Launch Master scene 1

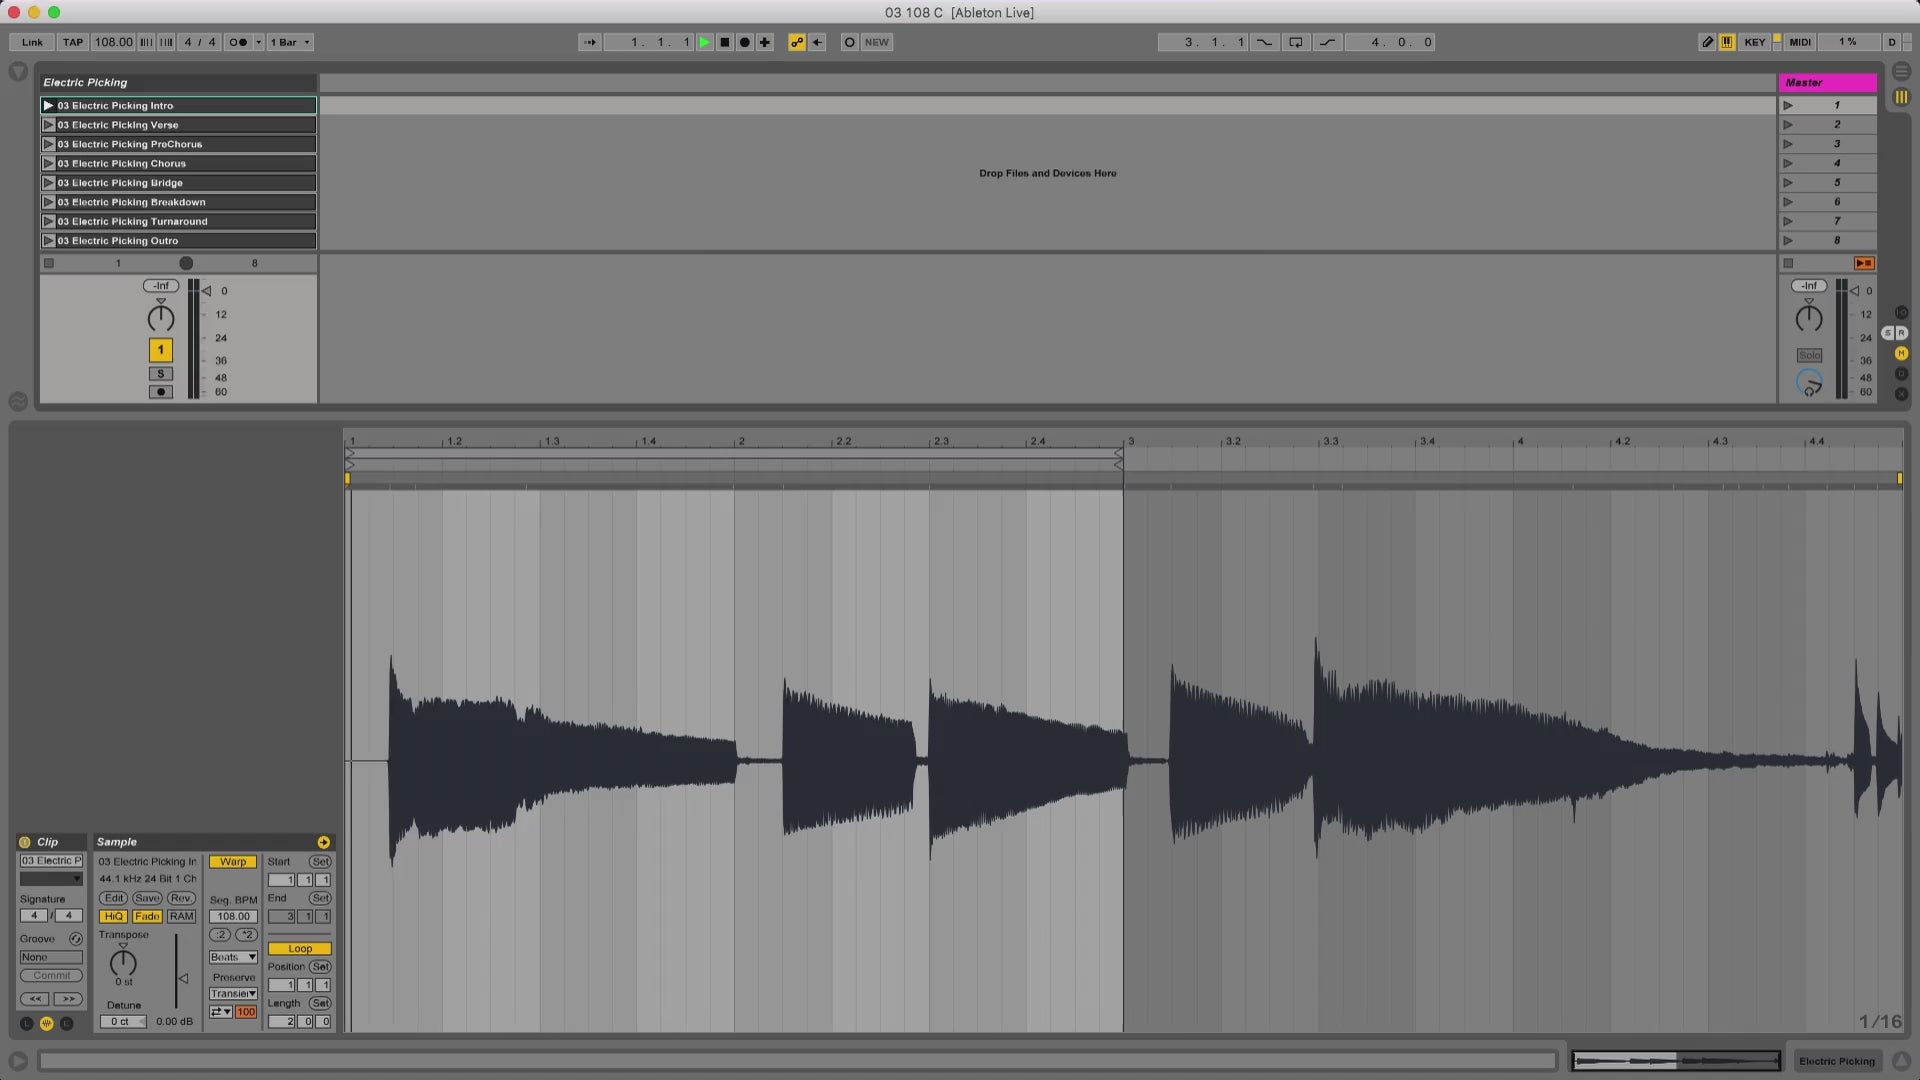point(1788,105)
